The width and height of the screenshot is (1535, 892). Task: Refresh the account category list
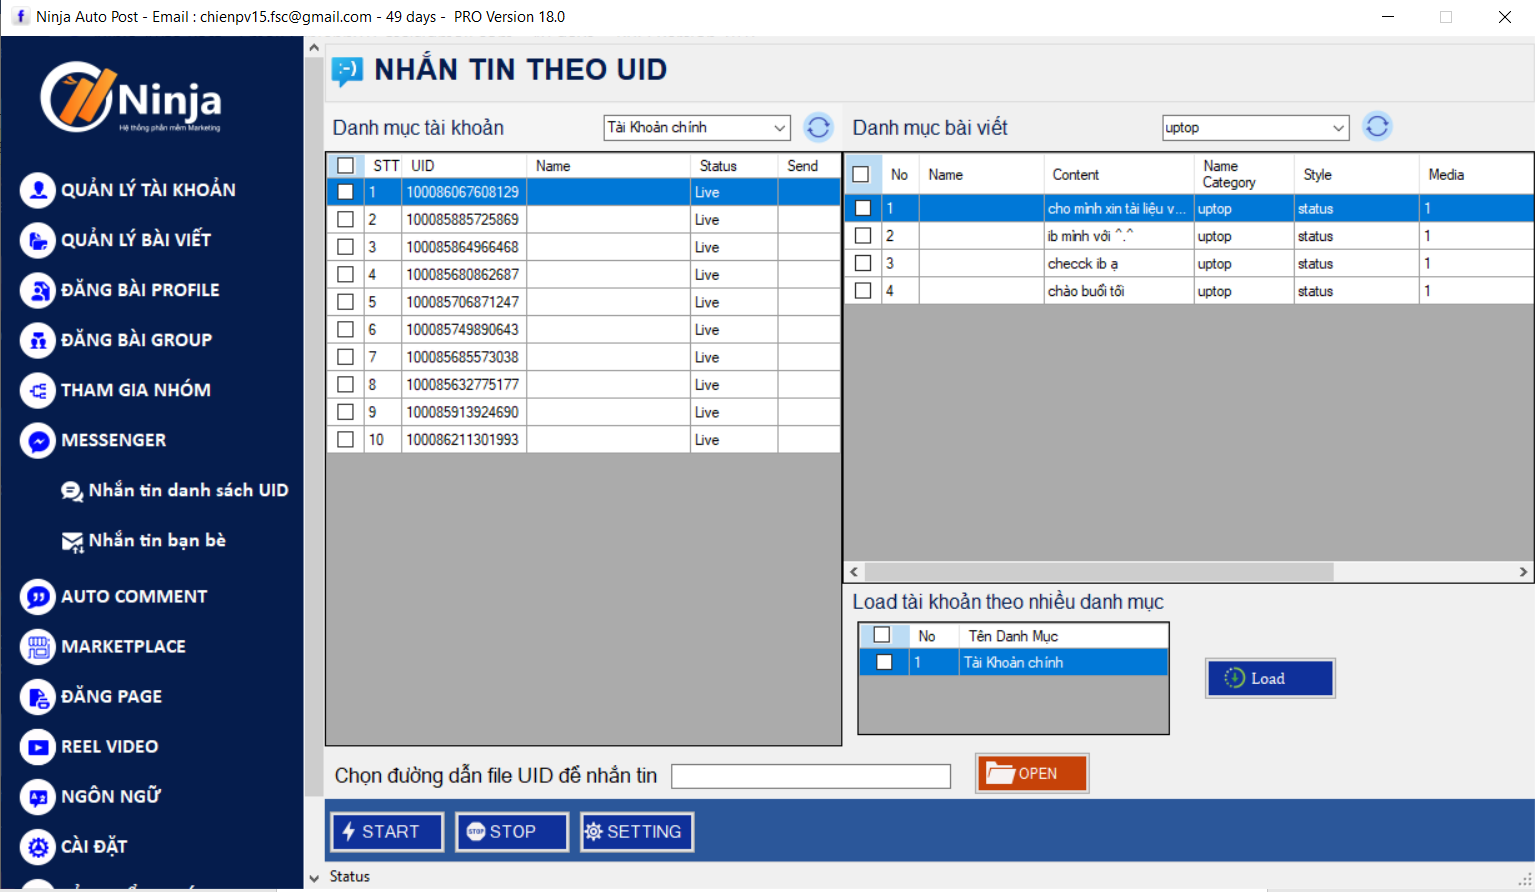(x=818, y=127)
